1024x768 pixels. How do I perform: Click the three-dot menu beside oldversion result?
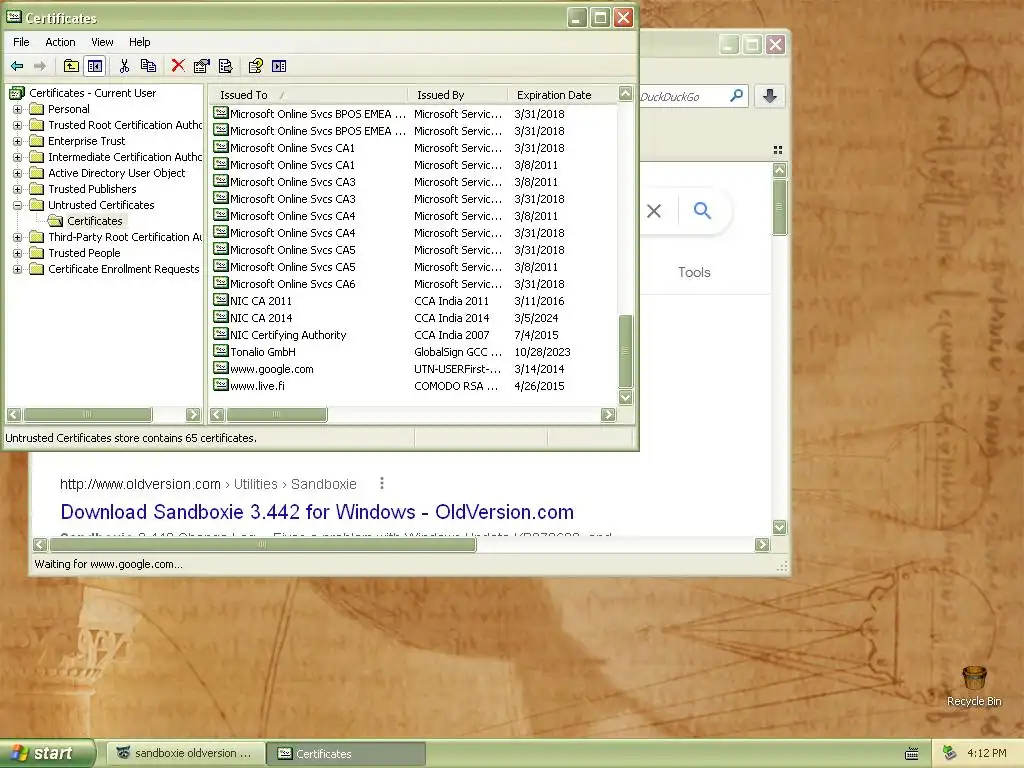tap(382, 483)
